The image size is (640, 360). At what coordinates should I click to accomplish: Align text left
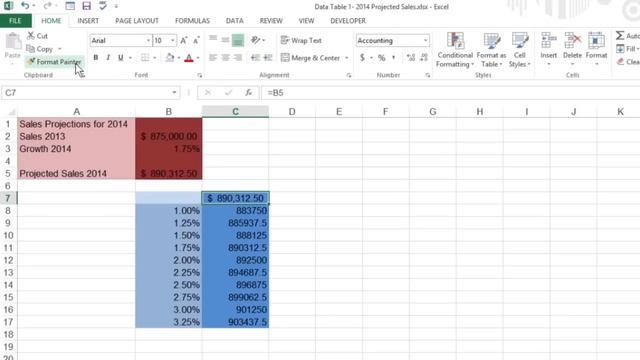pyautogui.click(x=213, y=58)
